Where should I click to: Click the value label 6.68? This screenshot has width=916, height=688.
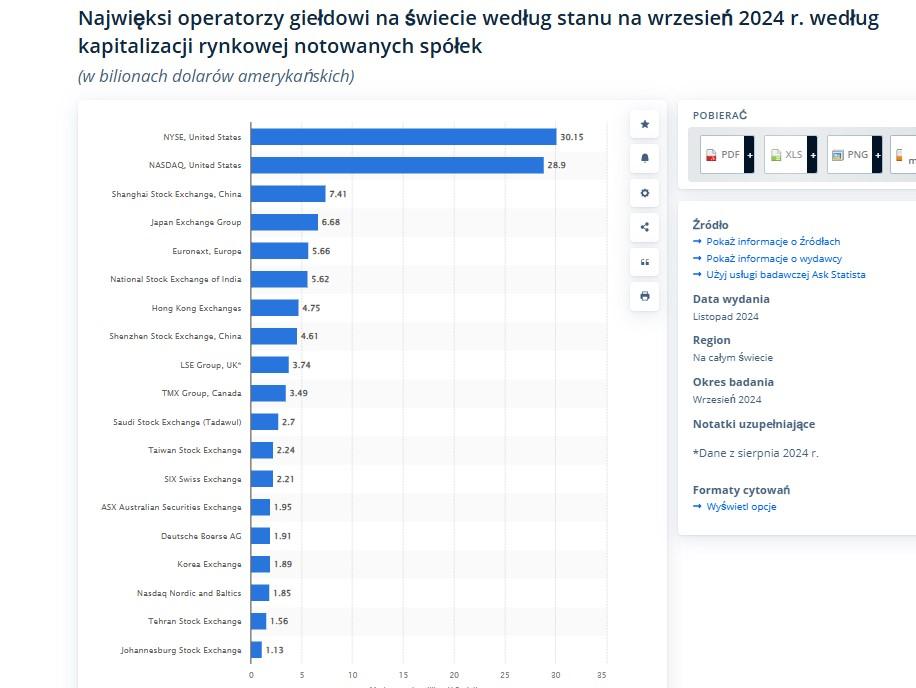coord(331,222)
